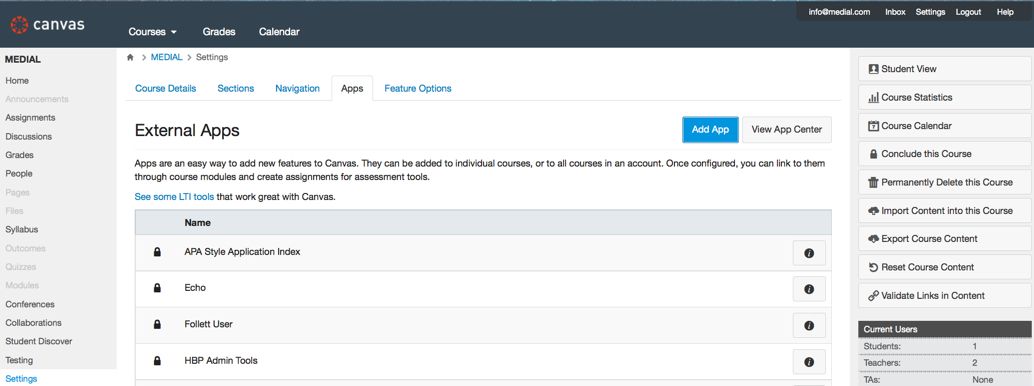This screenshot has width=1034, height=386.
Task: Click the info@medial.com account link
Action: click(839, 12)
